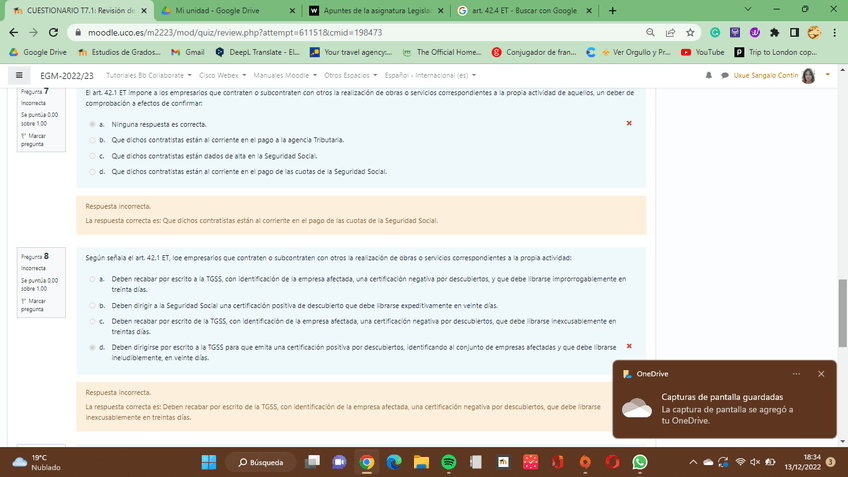This screenshot has height=477, width=848.
Task: Open OneDrive notification options ellipsis
Action: [x=796, y=374]
